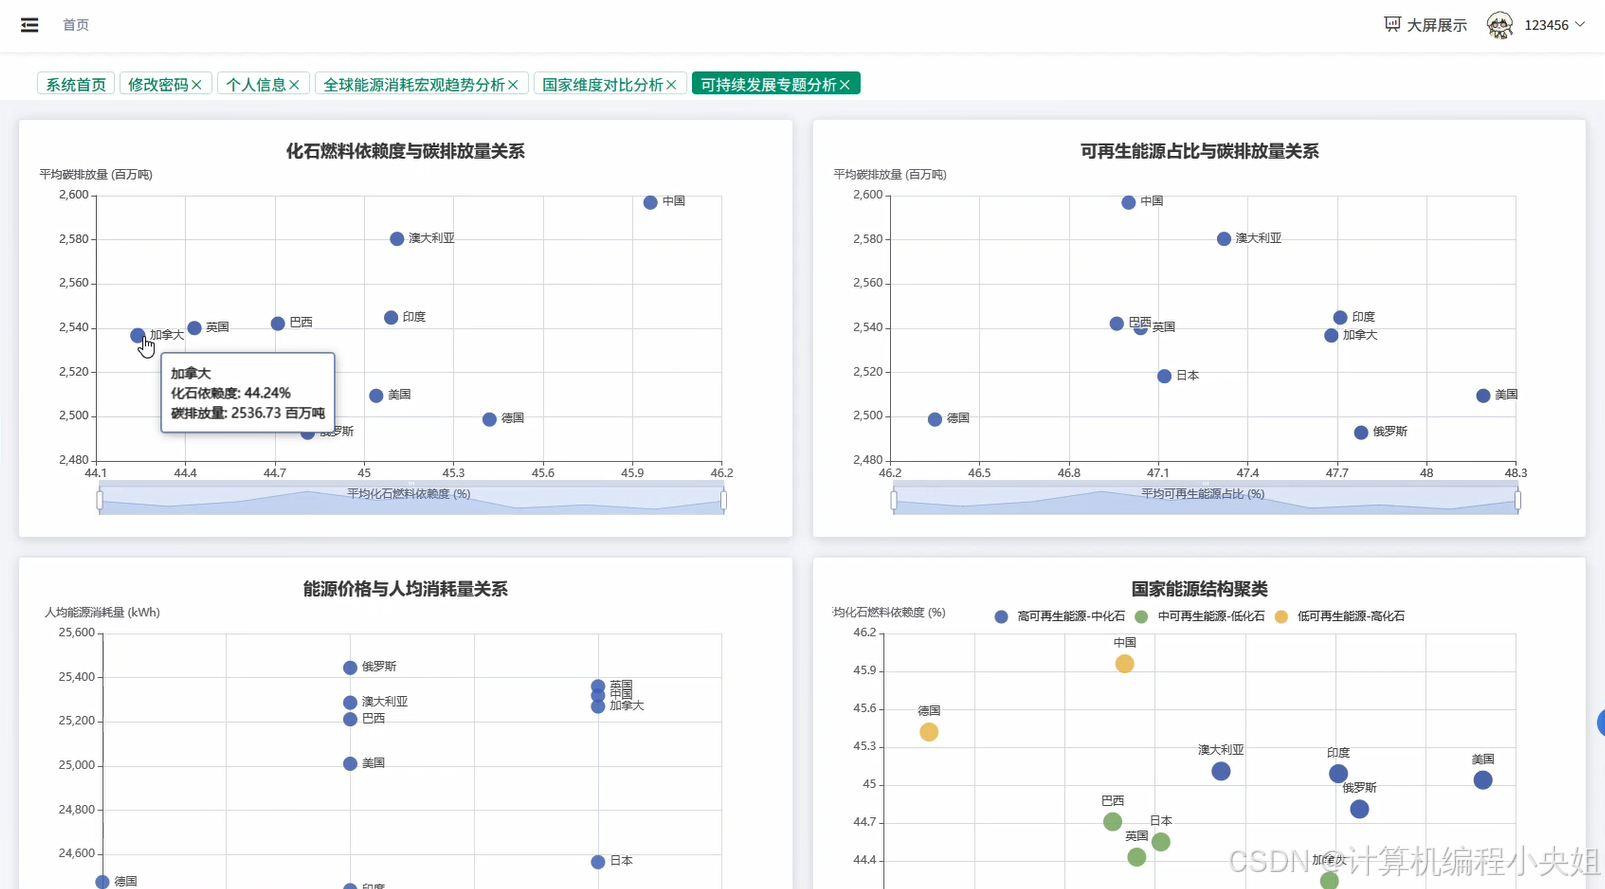Close the 可持续发展专题分析 tab
Screen dimensions: 1605x889
[845, 85]
